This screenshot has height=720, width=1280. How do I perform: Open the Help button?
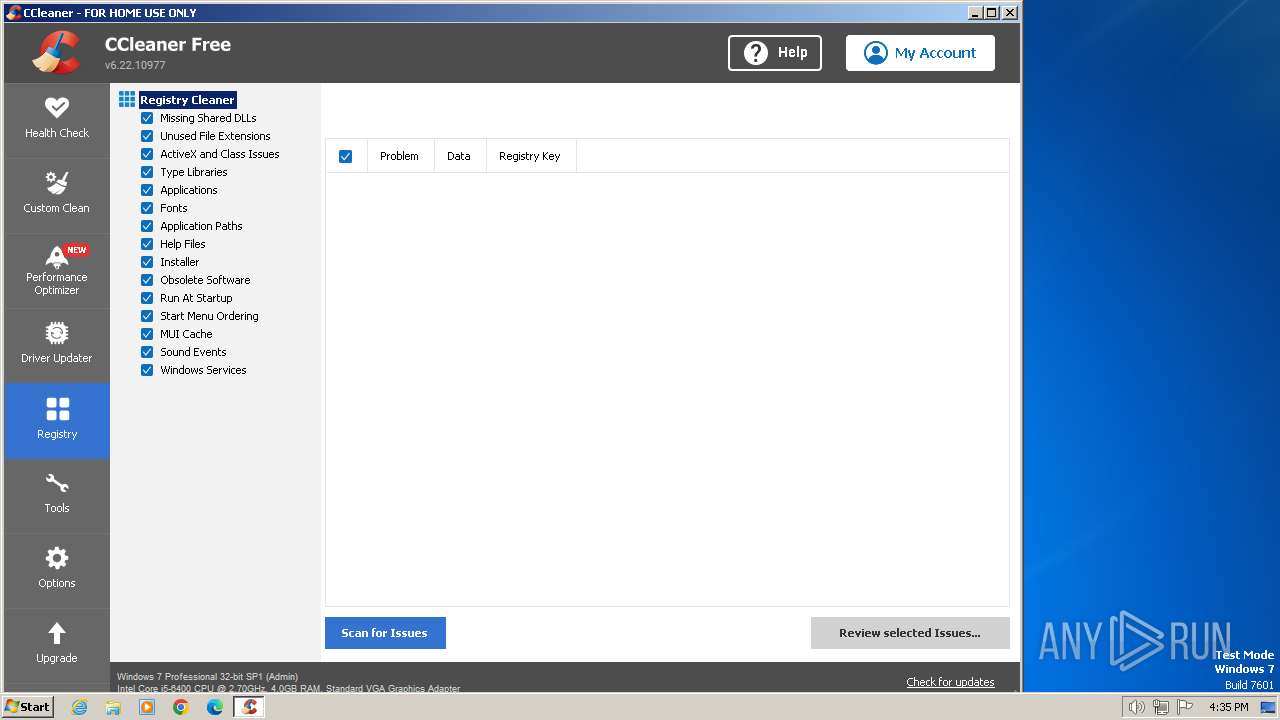click(775, 53)
